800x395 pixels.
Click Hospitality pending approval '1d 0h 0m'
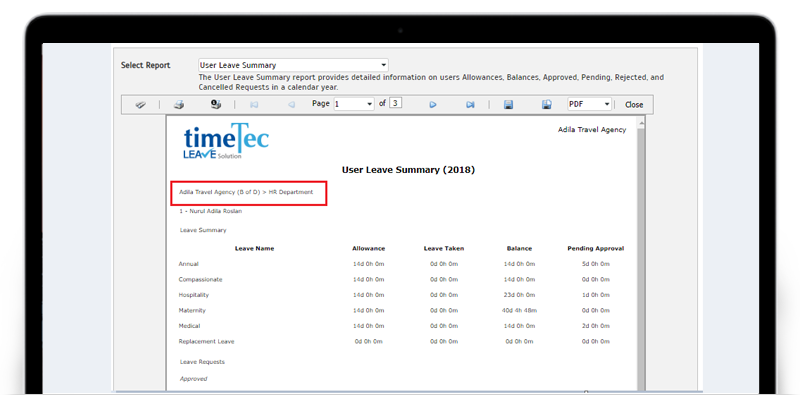(x=595, y=295)
